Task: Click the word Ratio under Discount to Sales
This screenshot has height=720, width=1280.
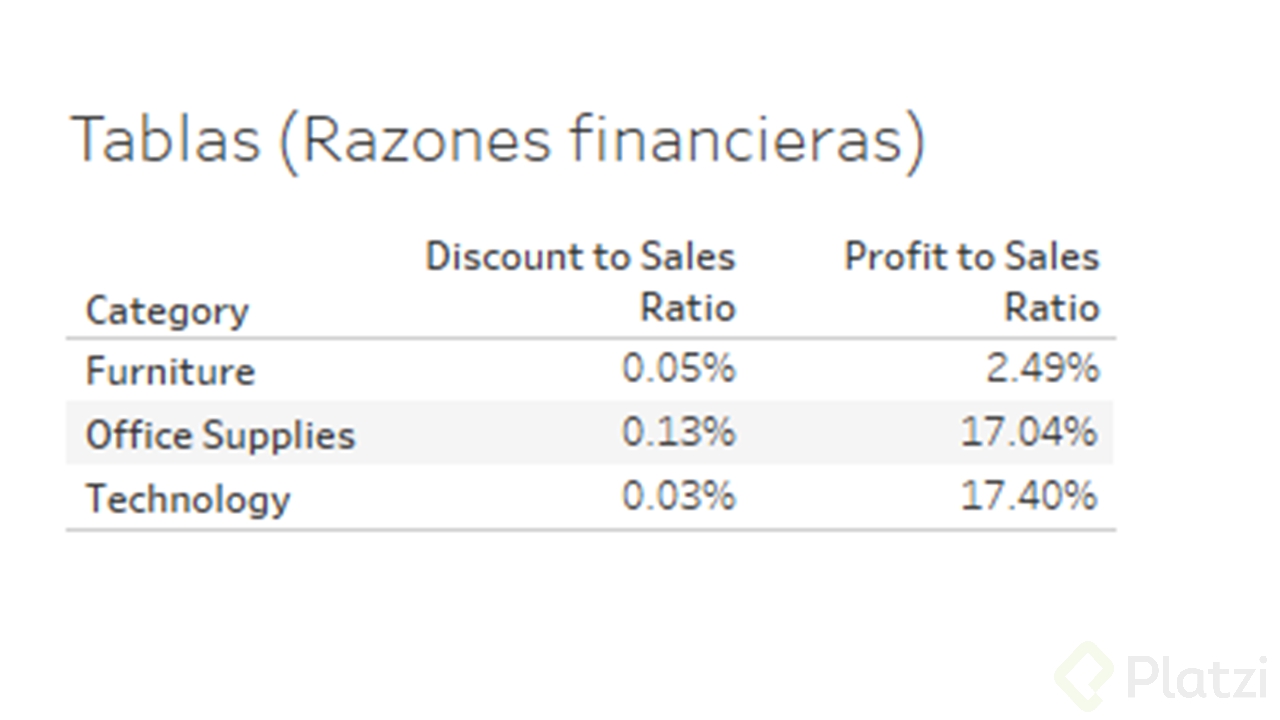Action: point(688,307)
